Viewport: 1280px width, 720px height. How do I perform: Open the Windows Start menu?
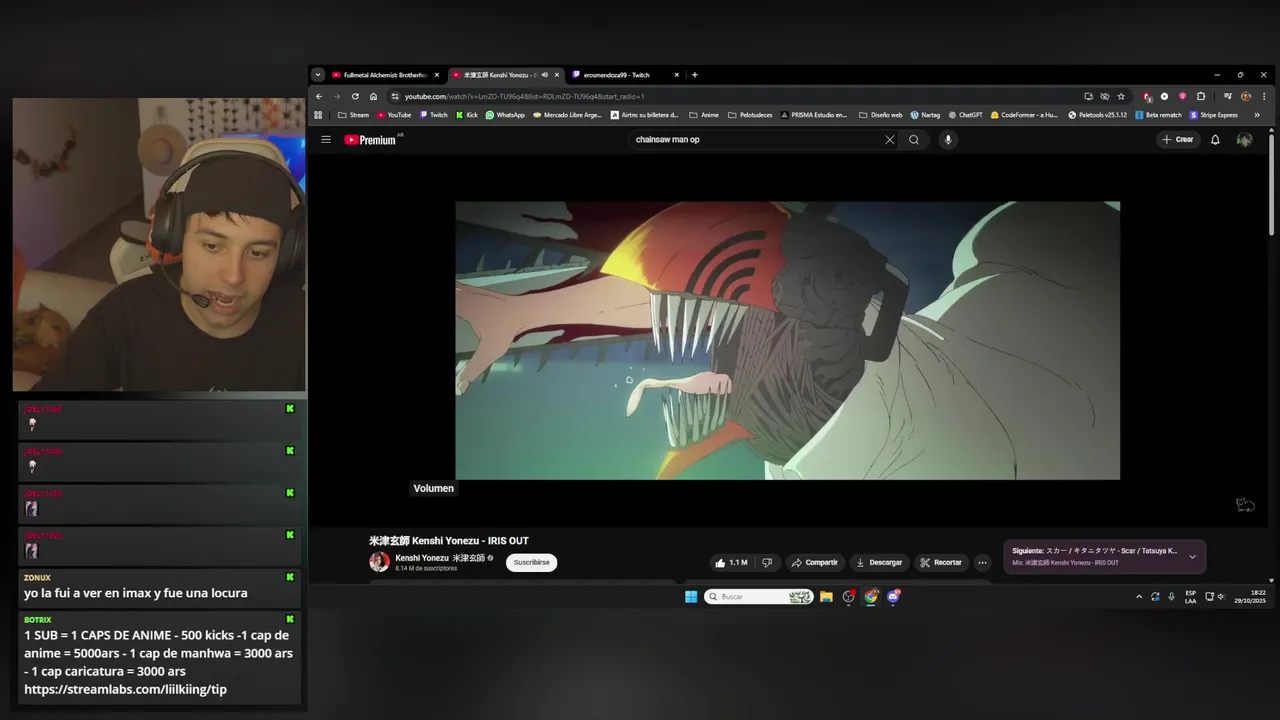[x=691, y=597]
